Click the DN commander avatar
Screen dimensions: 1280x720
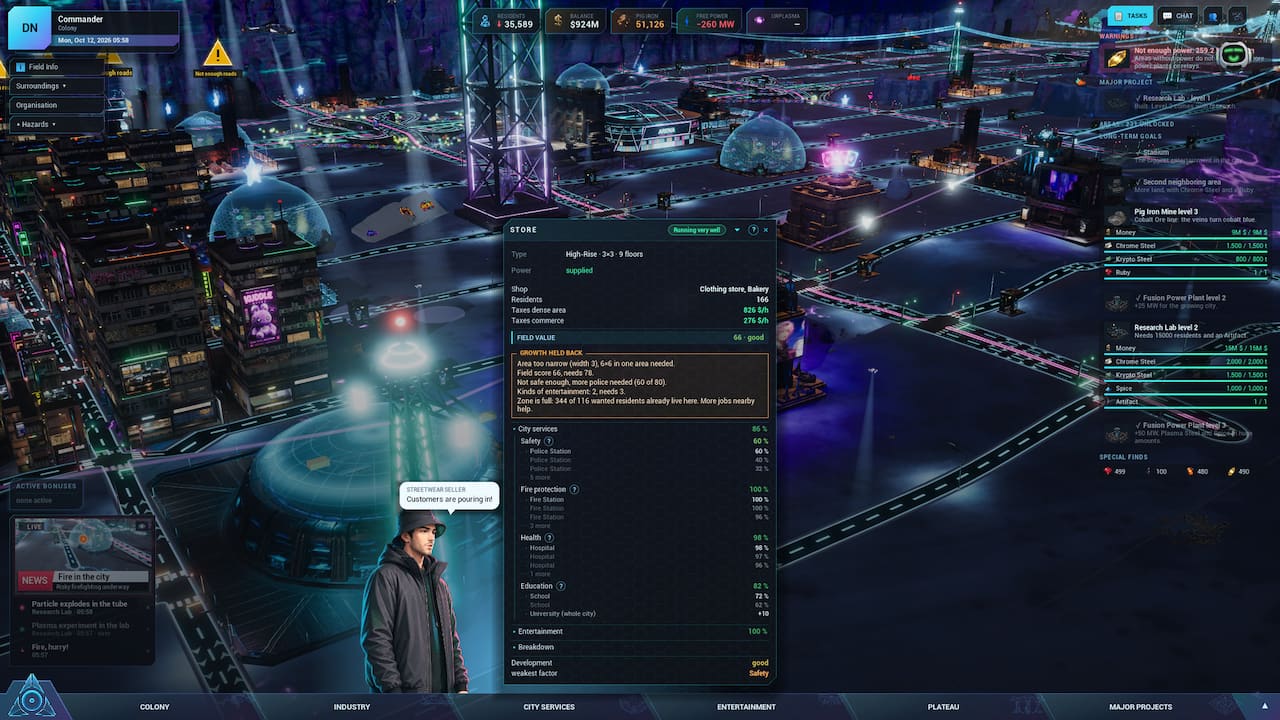tap(30, 28)
